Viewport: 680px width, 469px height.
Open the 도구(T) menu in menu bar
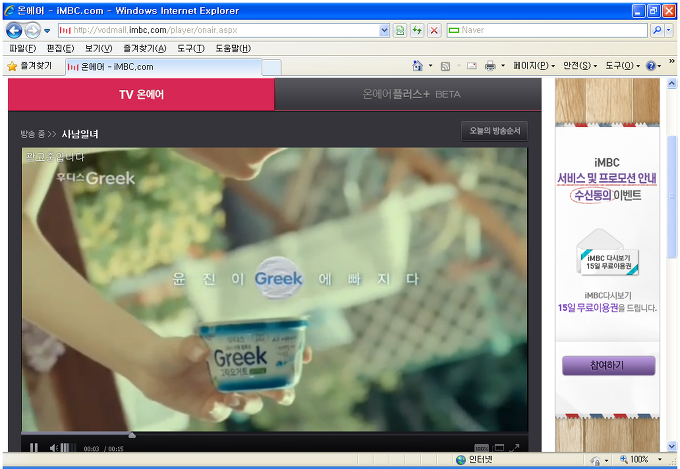pos(191,48)
